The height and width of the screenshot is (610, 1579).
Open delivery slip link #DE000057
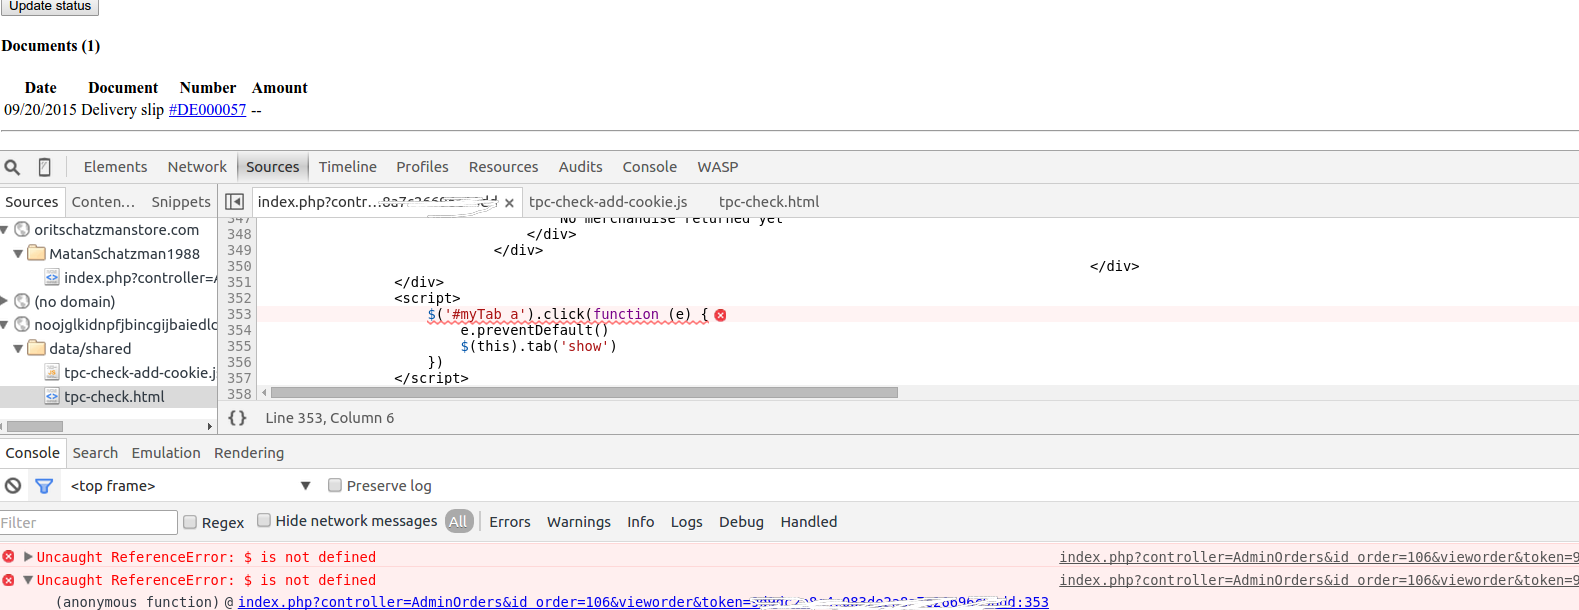click(x=207, y=110)
